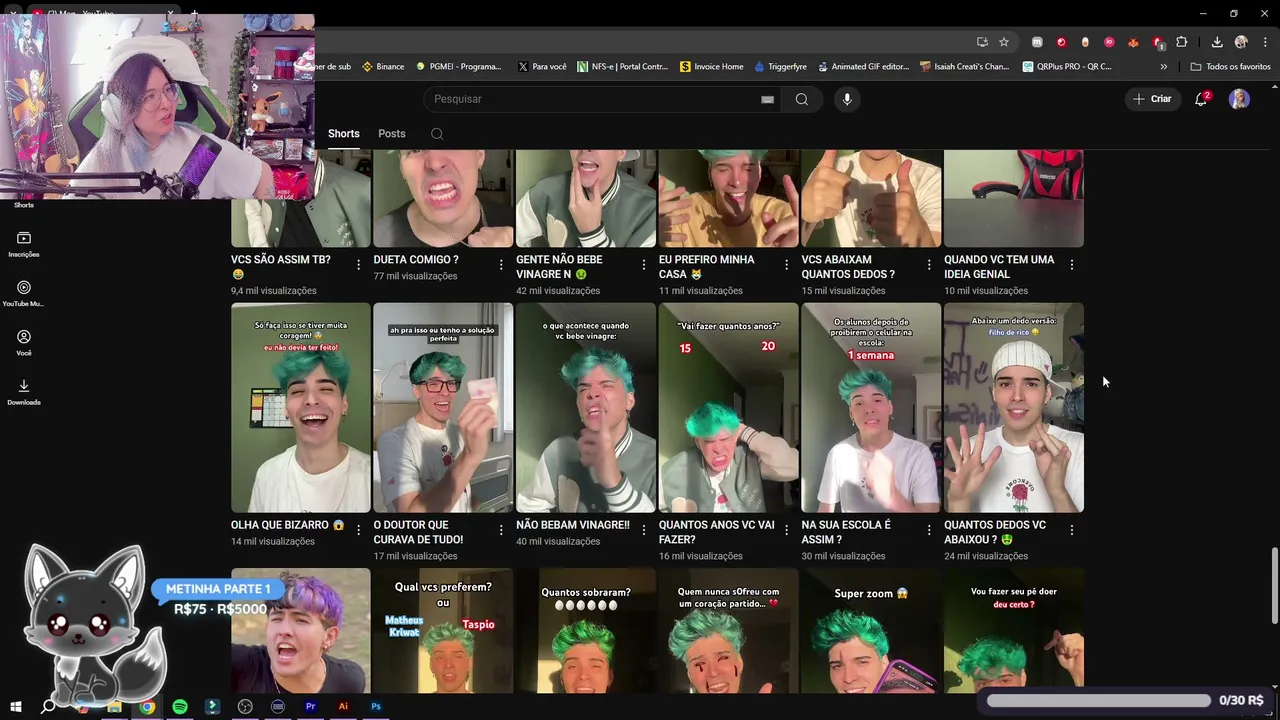Image resolution: width=1280 pixels, height=720 pixels.
Task: Open Você in the sidebar
Action: pyautogui.click(x=24, y=343)
